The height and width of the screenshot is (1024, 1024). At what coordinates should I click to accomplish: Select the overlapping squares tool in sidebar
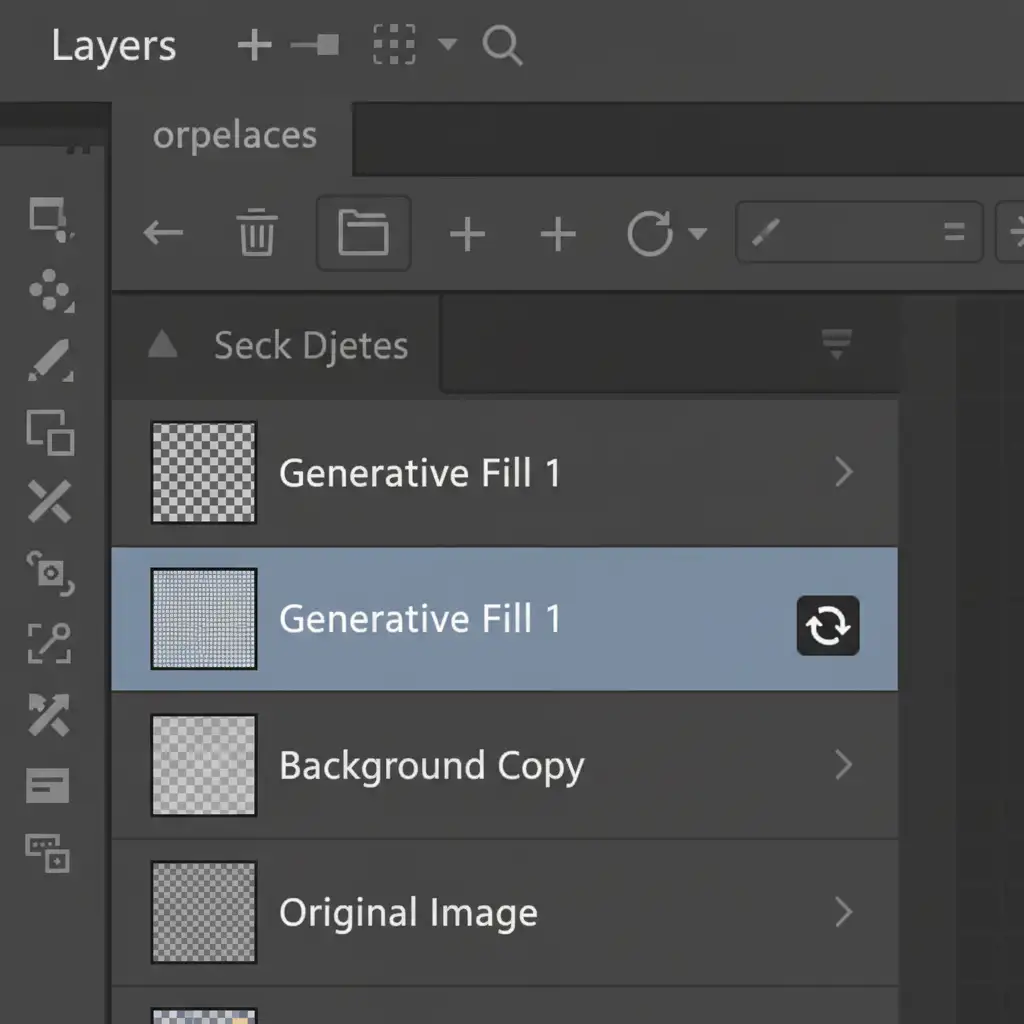[49, 432]
